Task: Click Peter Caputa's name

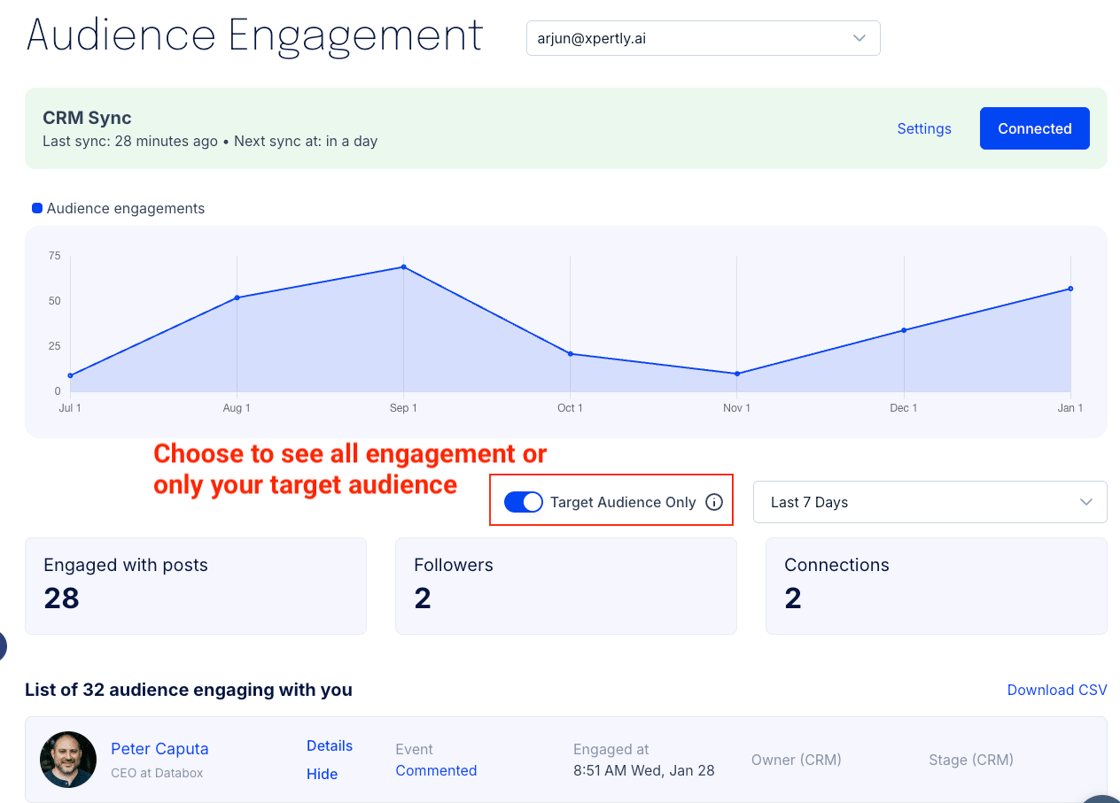Action: tap(159, 748)
